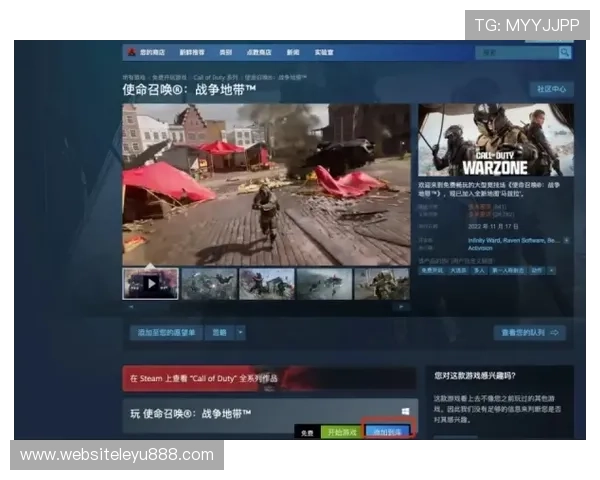
Task: Click the Windows platform icon
Action: point(406,411)
